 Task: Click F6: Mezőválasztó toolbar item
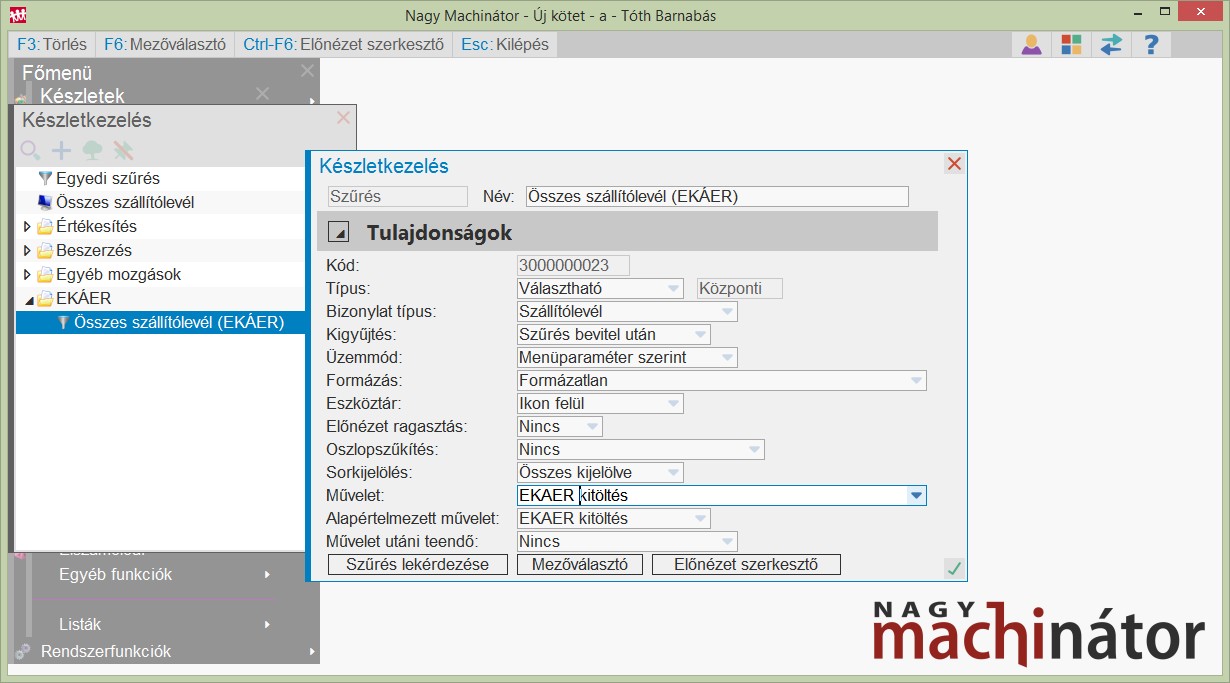[165, 45]
